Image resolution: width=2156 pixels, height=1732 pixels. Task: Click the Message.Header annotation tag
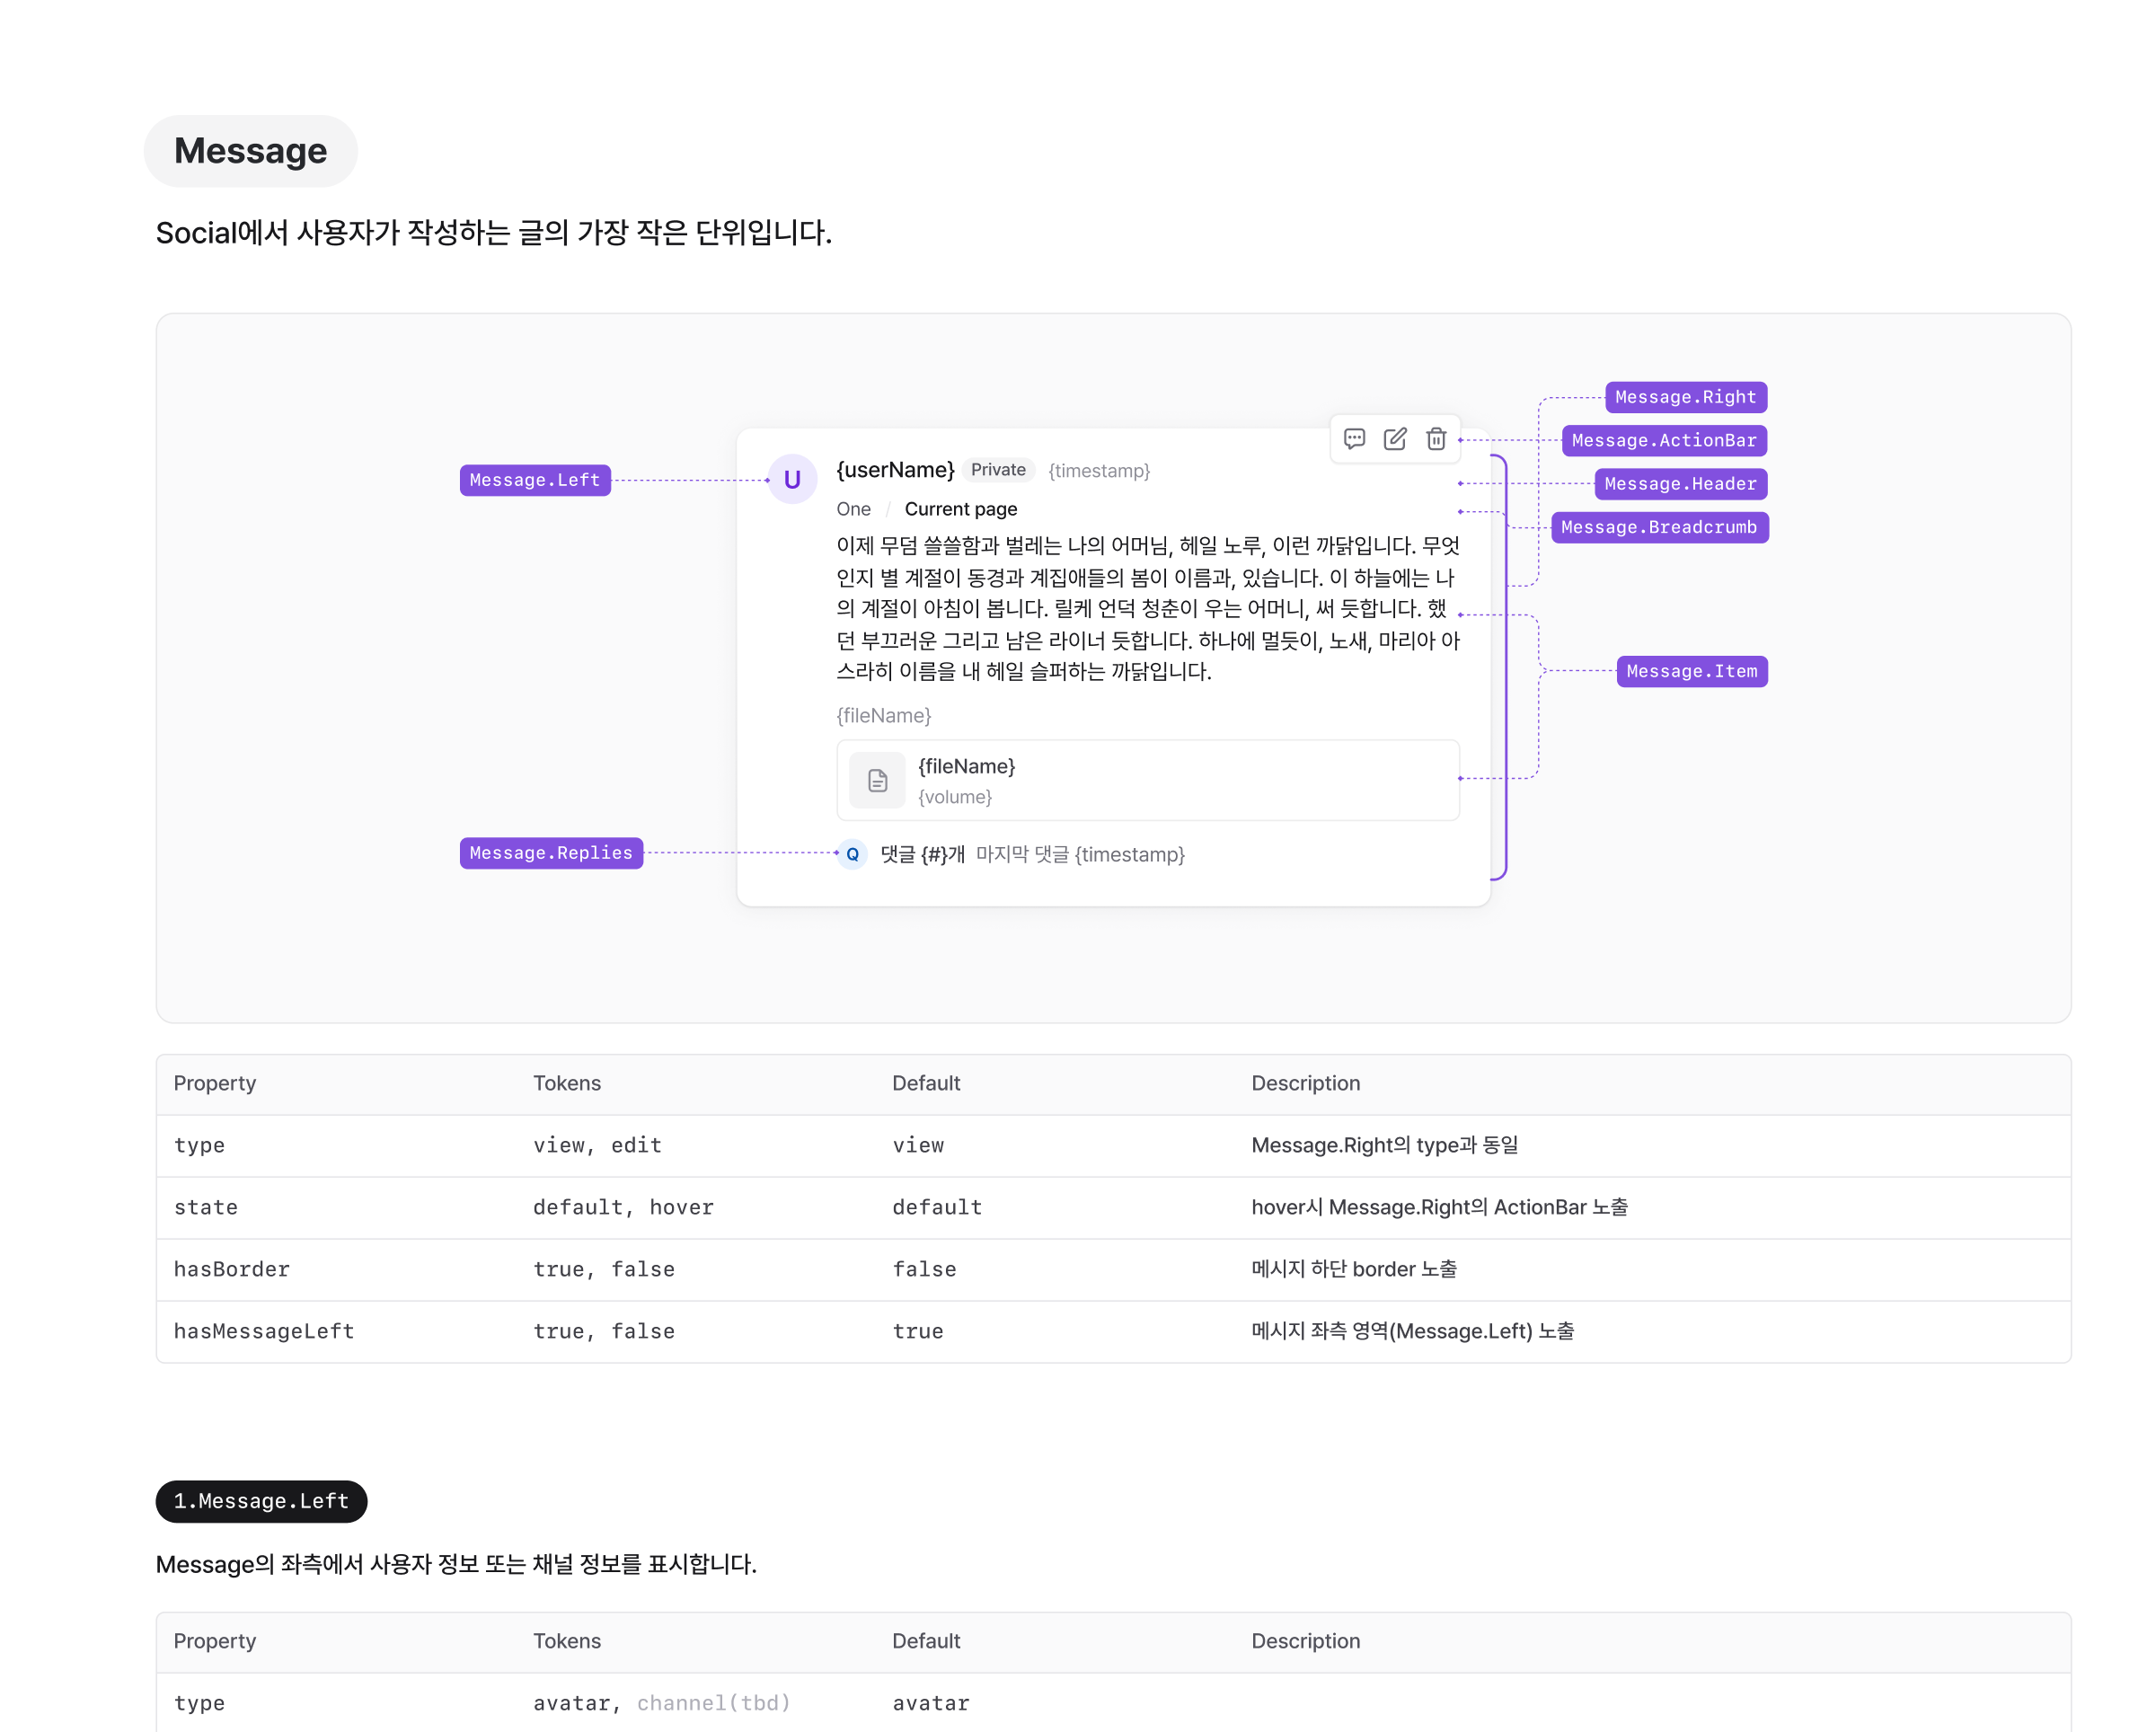(1680, 484)
